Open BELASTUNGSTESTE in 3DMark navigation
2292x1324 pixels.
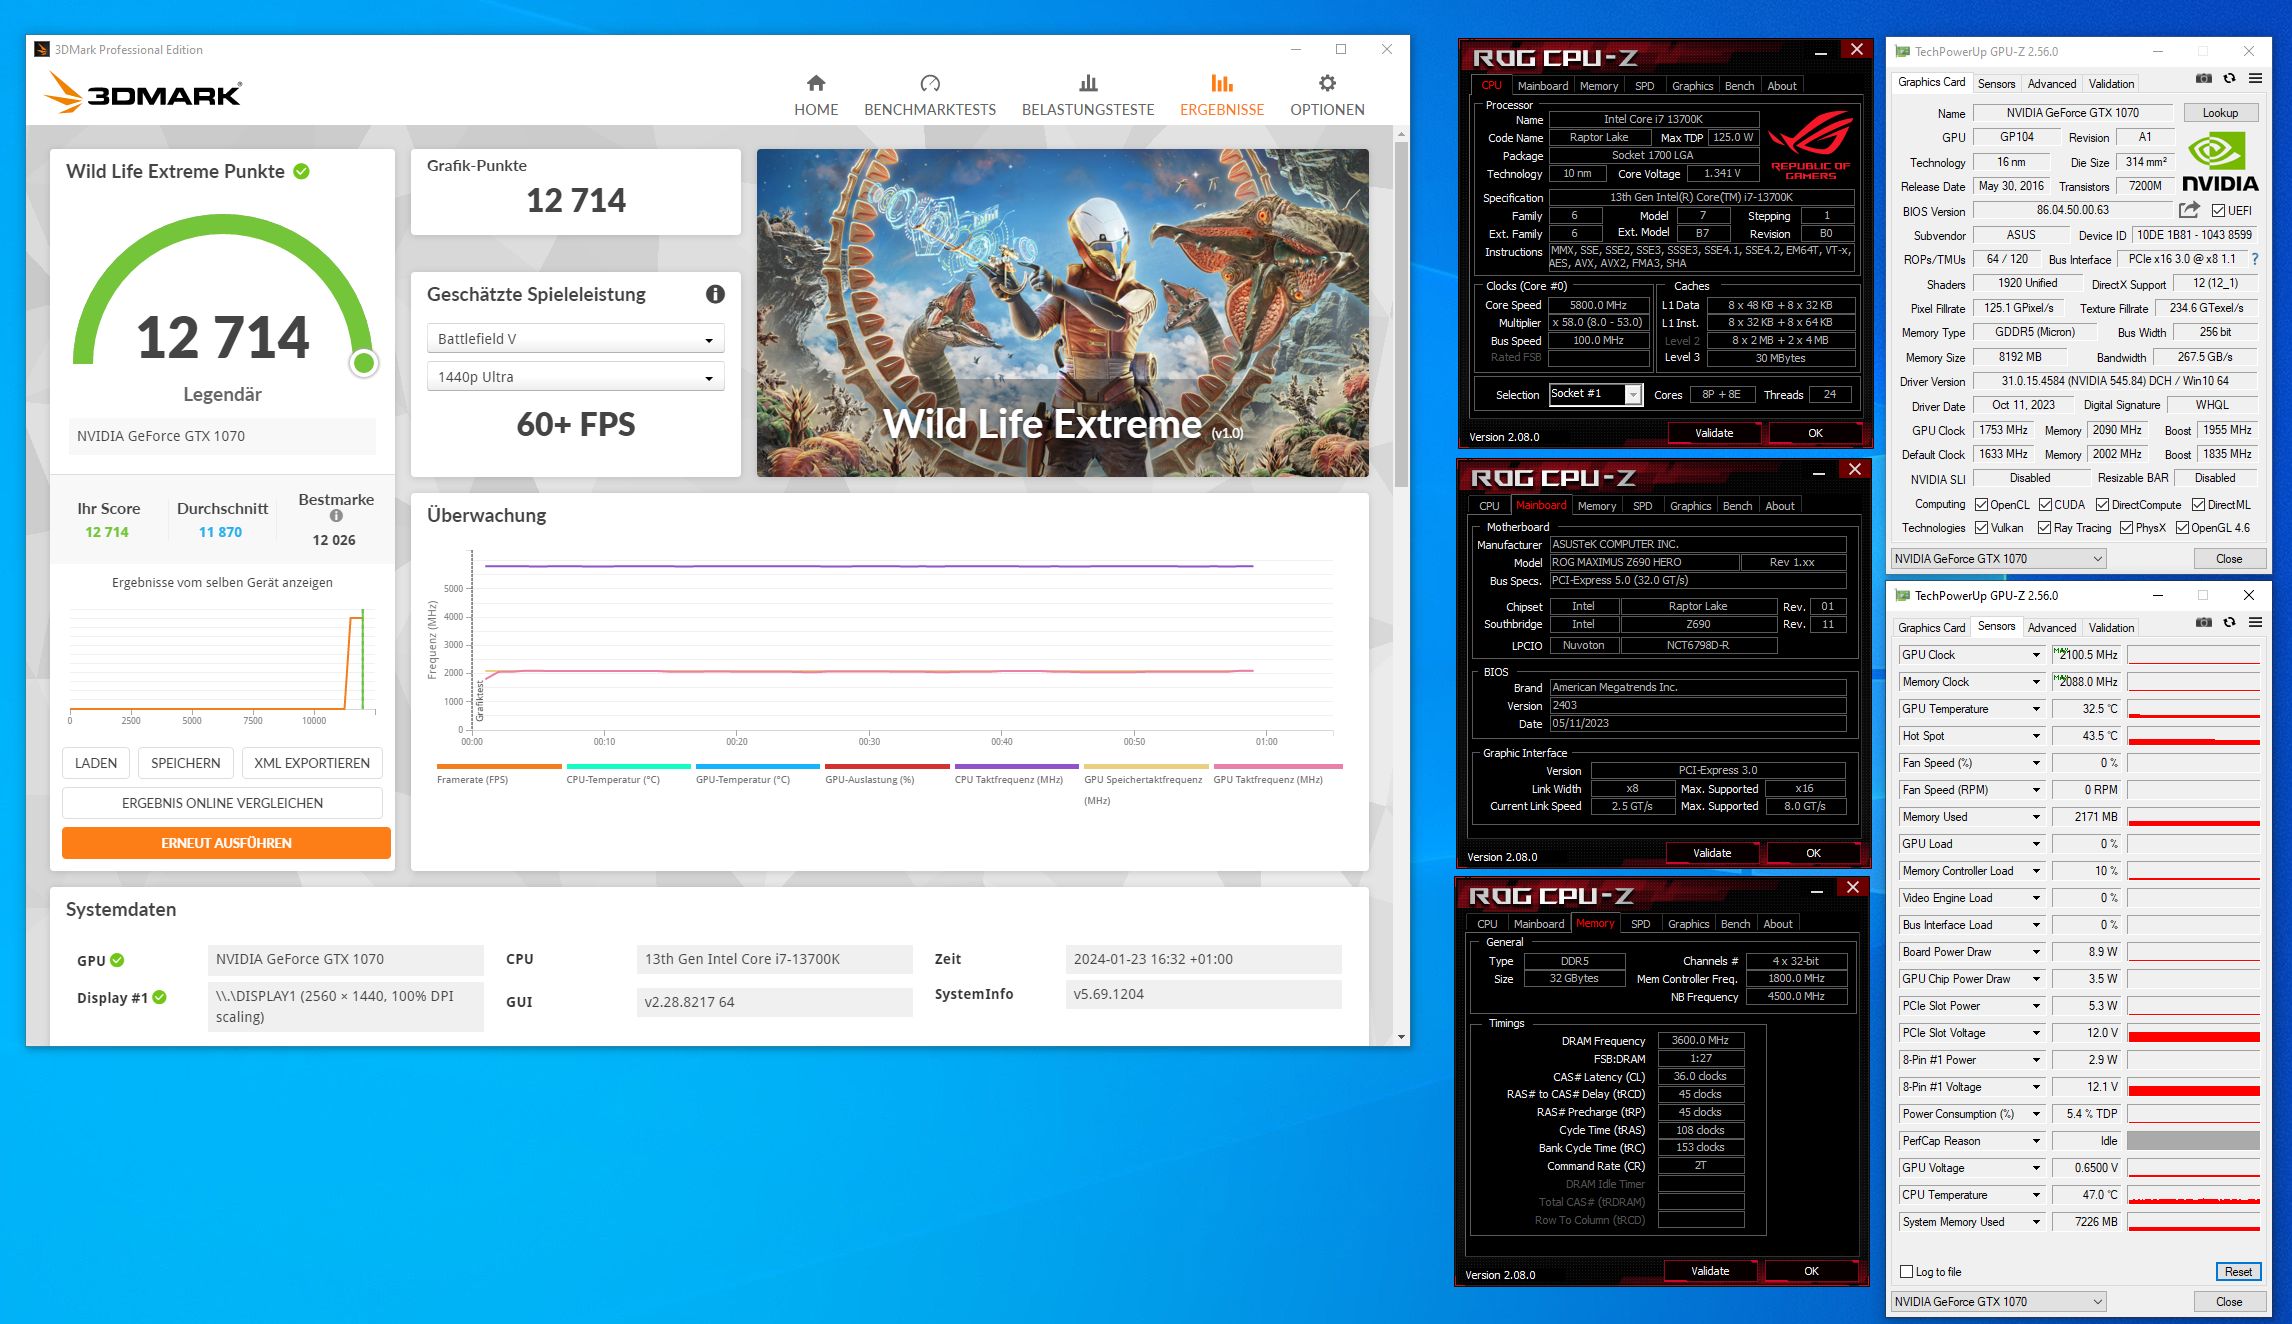point(1088,95)
